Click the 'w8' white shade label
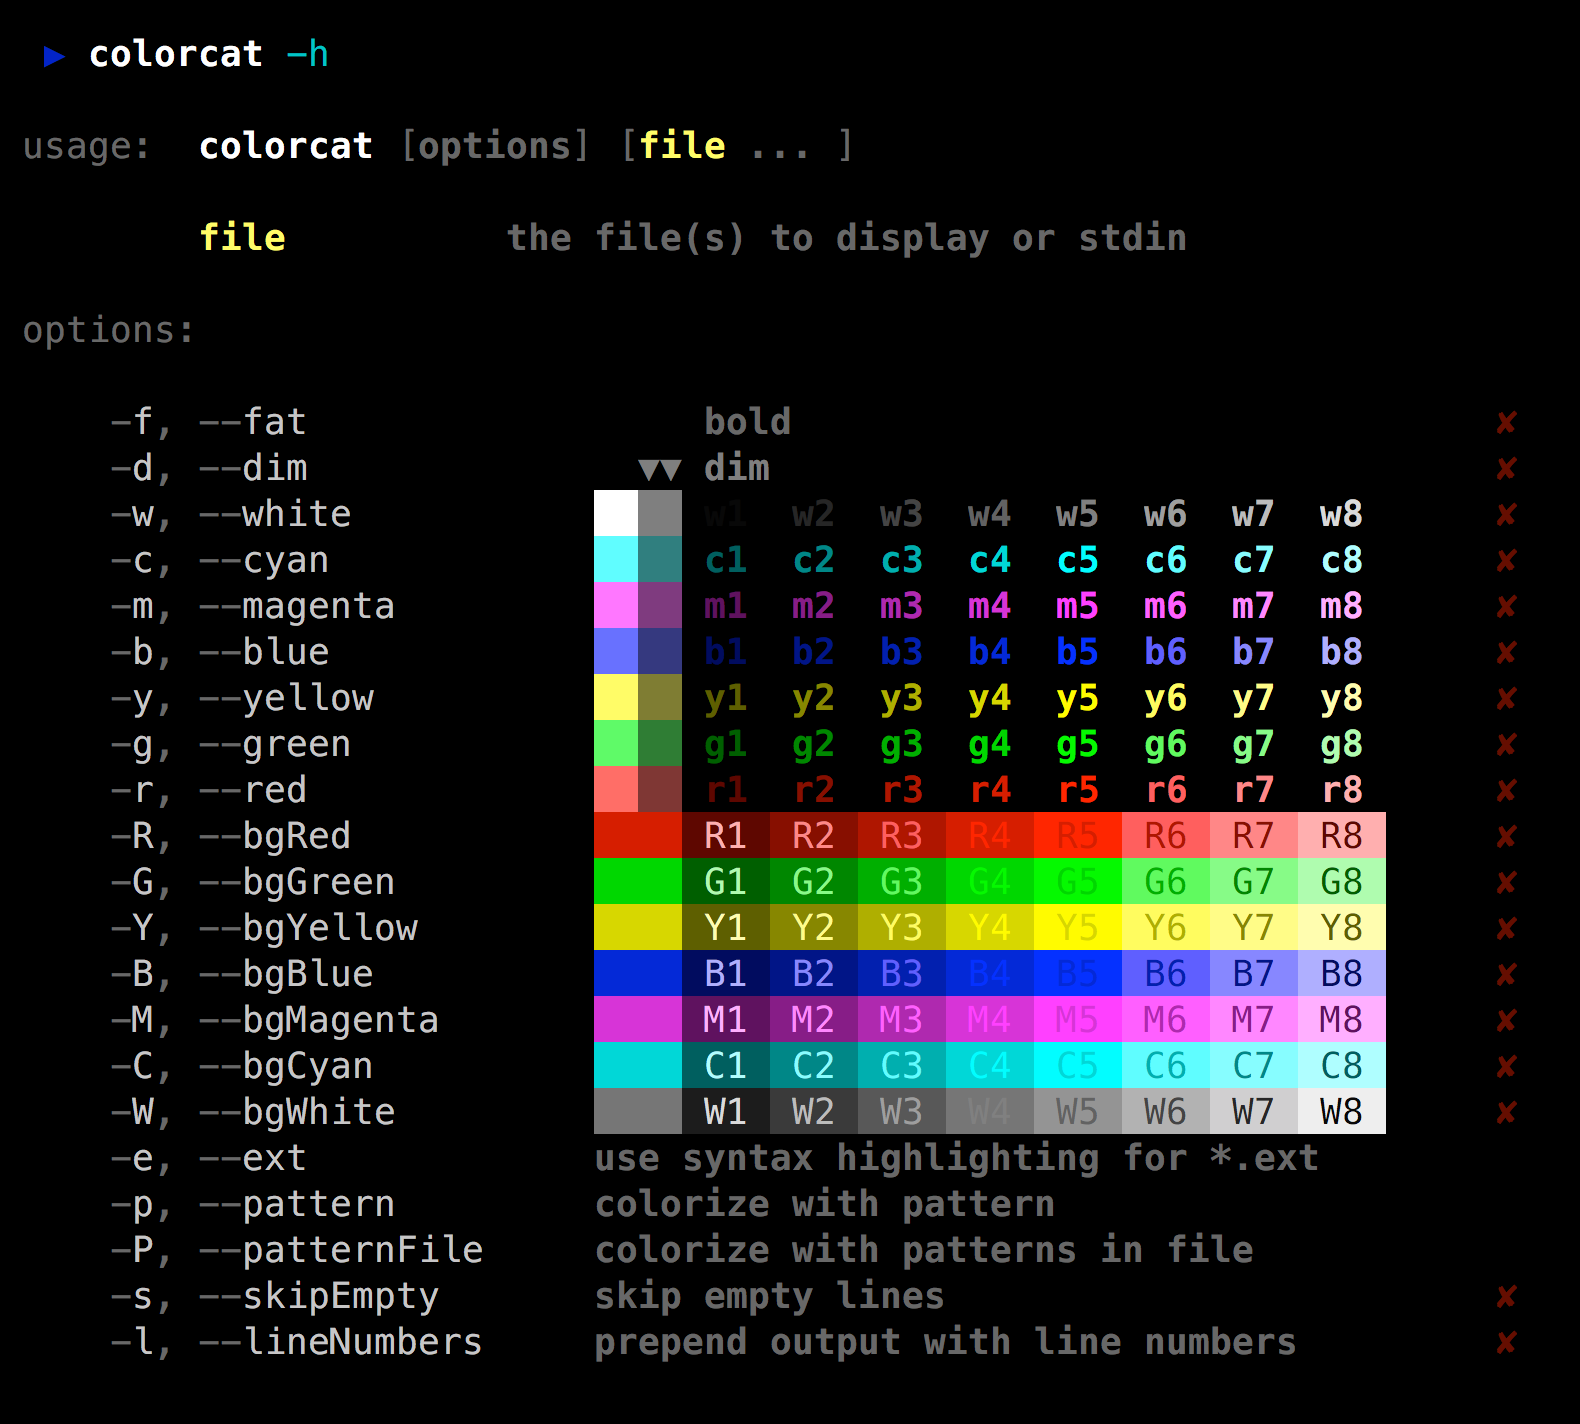 [1341, 515]
